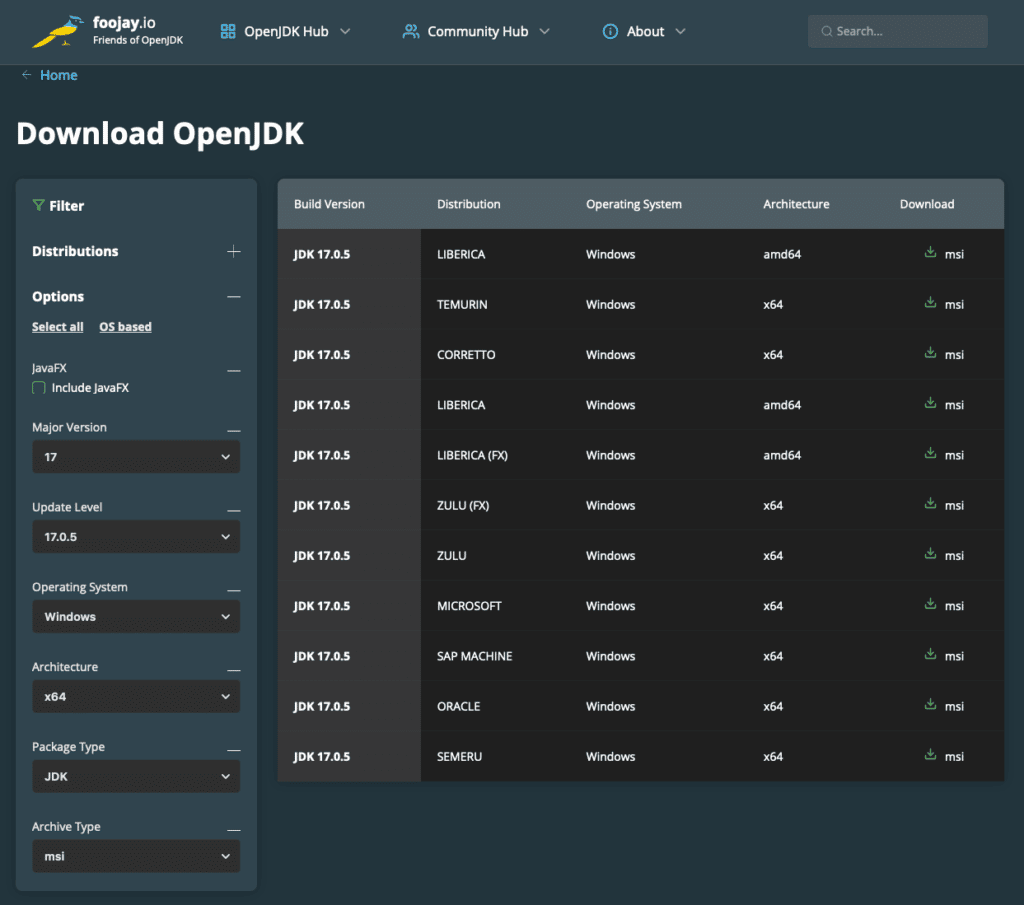Click the OS based link
The width and height of the screenshot is (1024, 905).
click(x=125, y=326)
